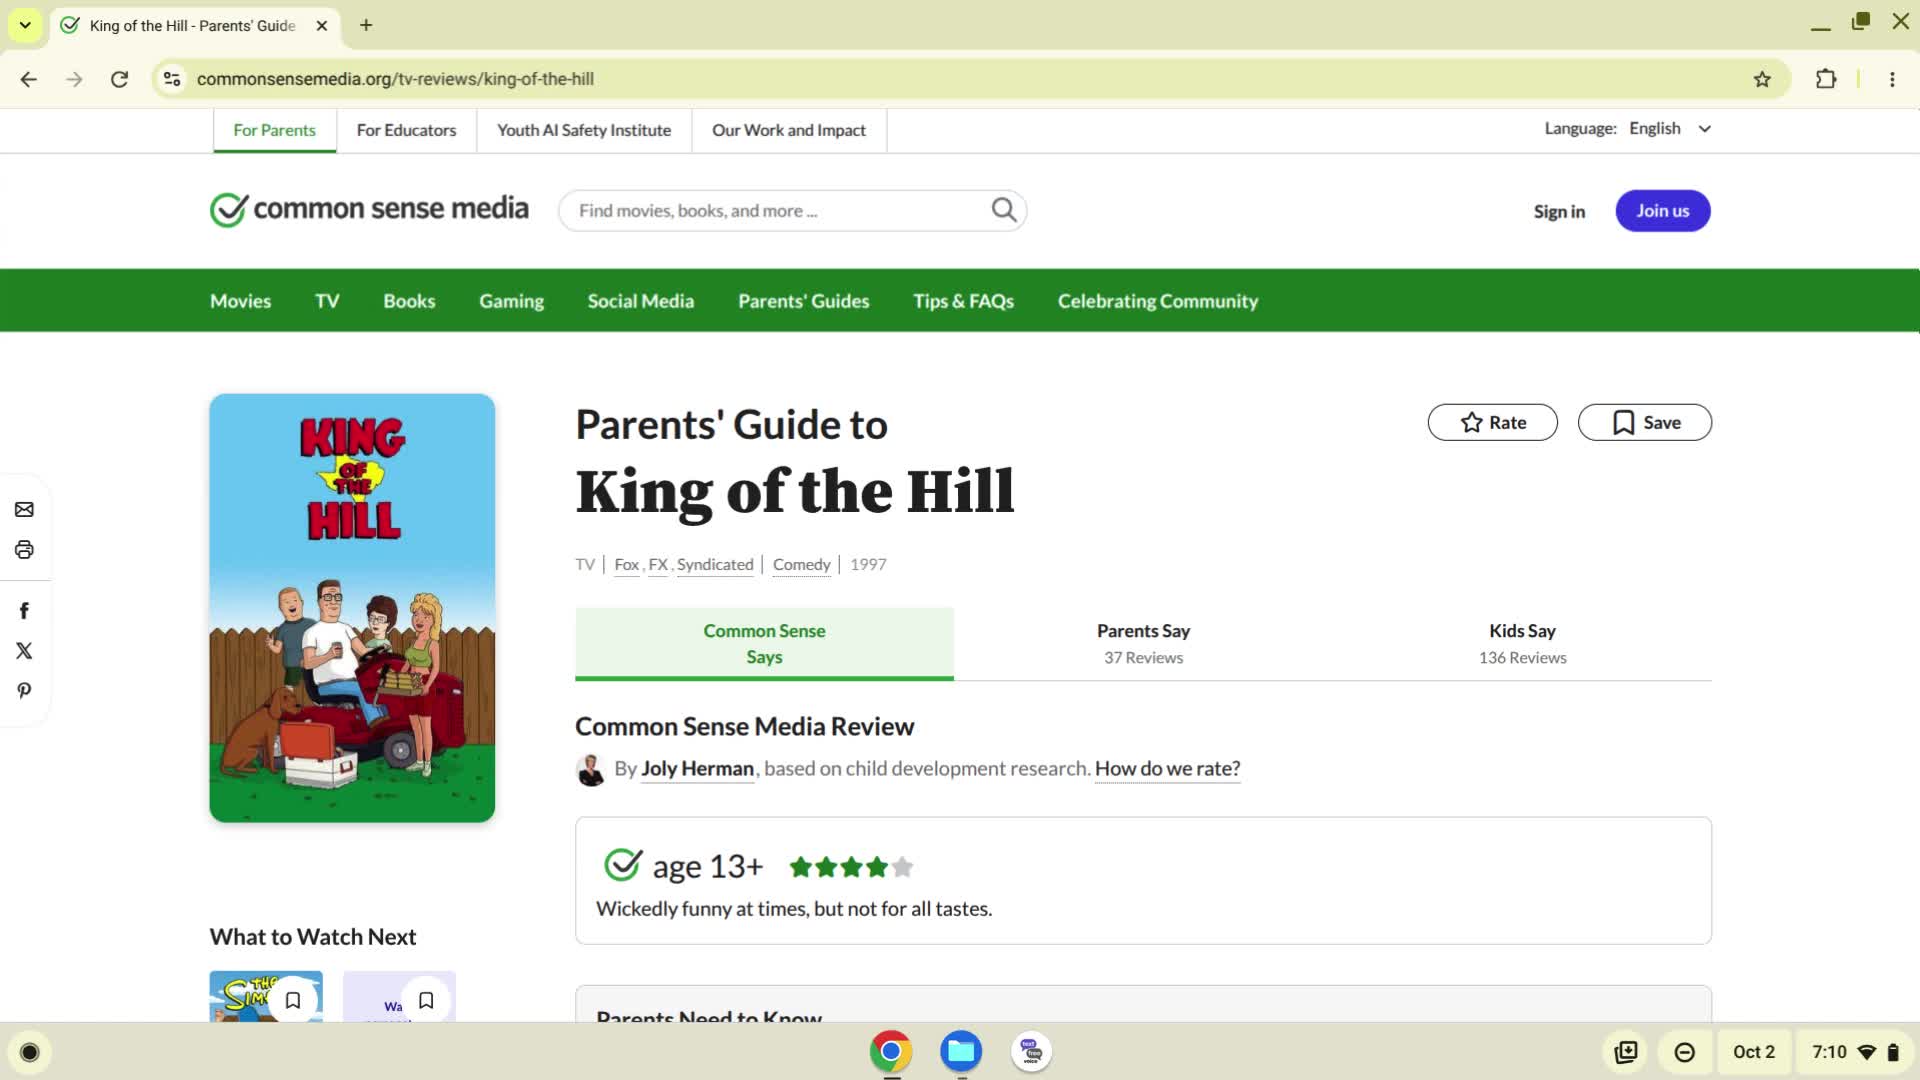
Task: Open Movies in green navigation bar
Action: [240, 301]
